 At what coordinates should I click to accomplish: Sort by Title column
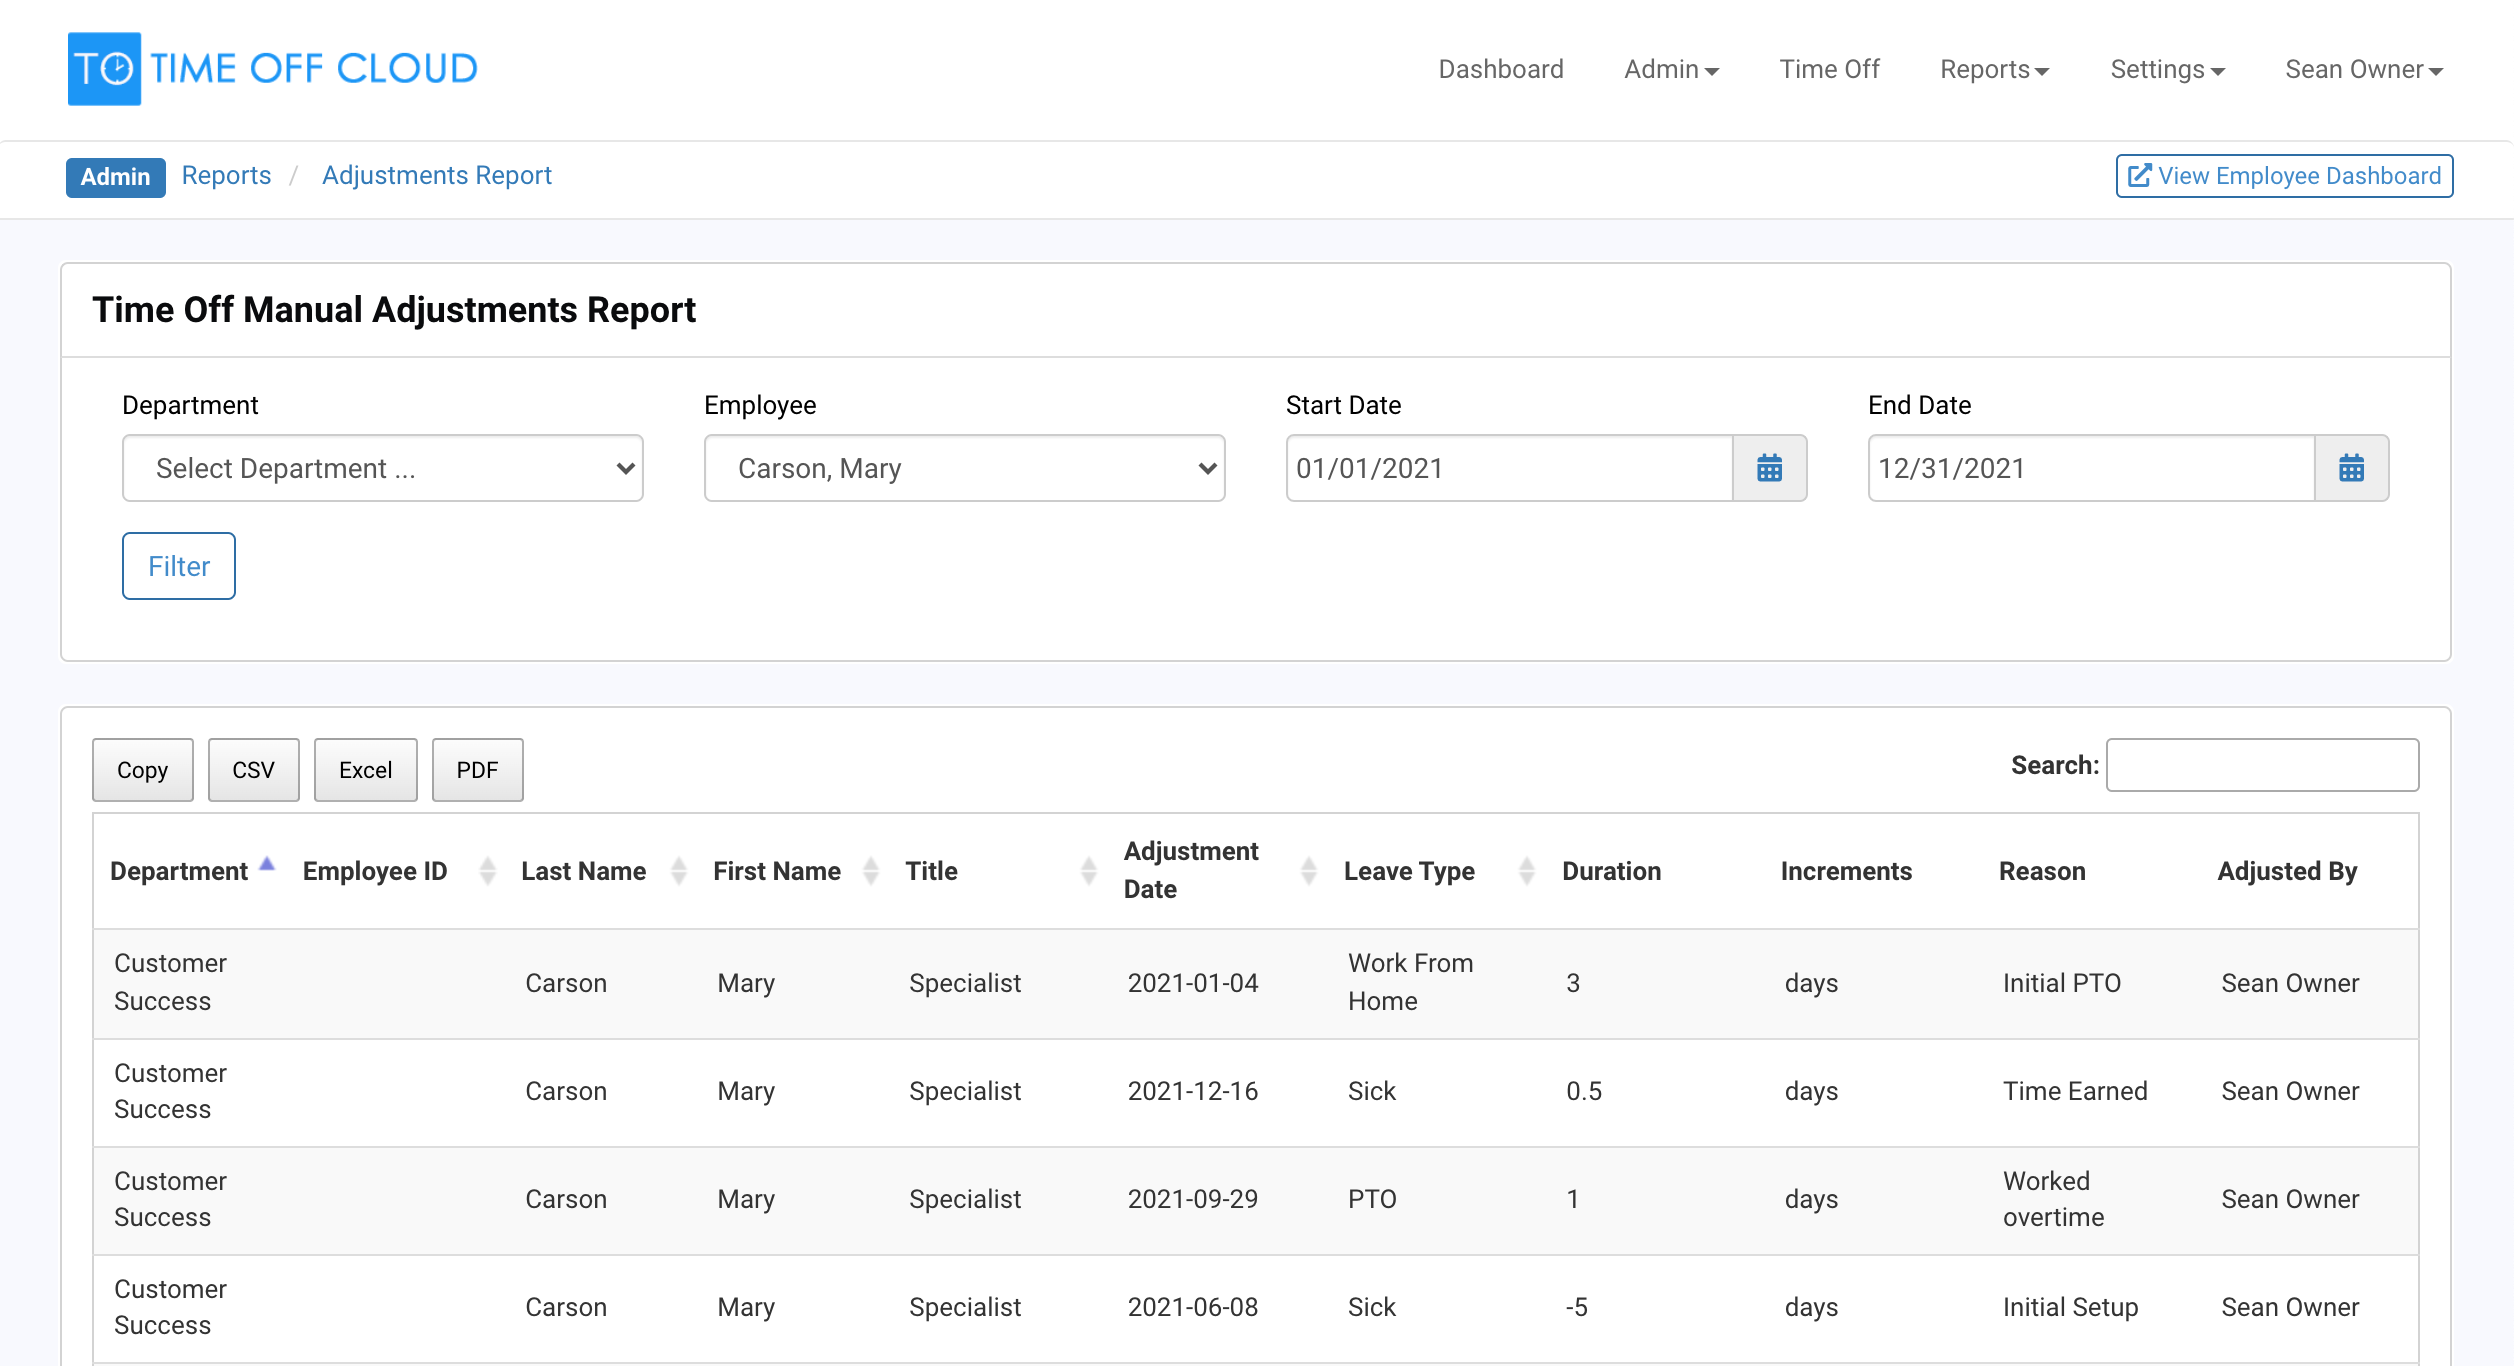(1000, 871)
